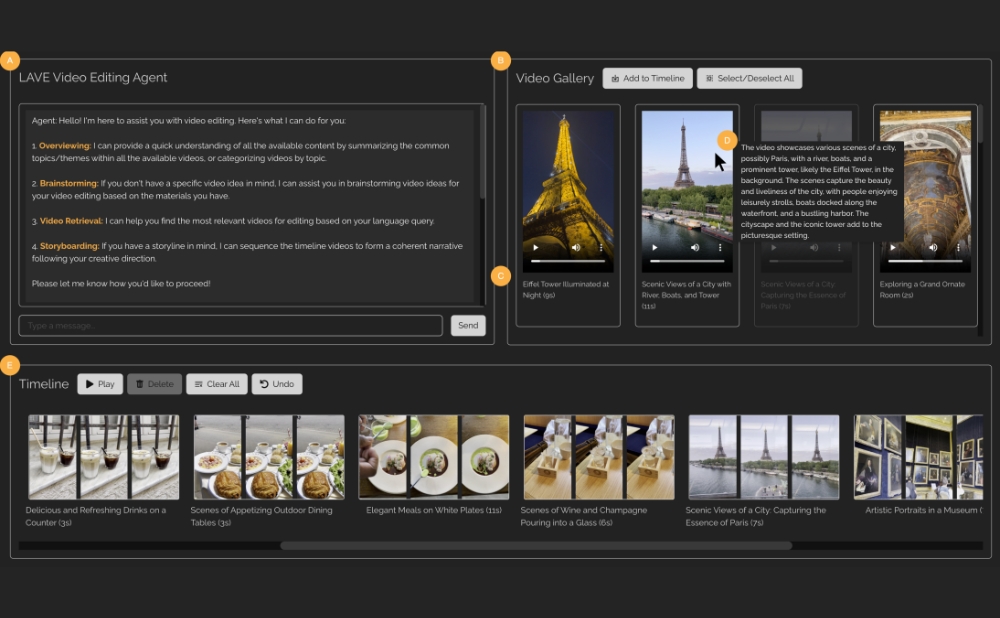Viewport: 1000px width, 618px height.
Task: Click the 'Video Retrieval:' highlighted text
Action: 71,221
